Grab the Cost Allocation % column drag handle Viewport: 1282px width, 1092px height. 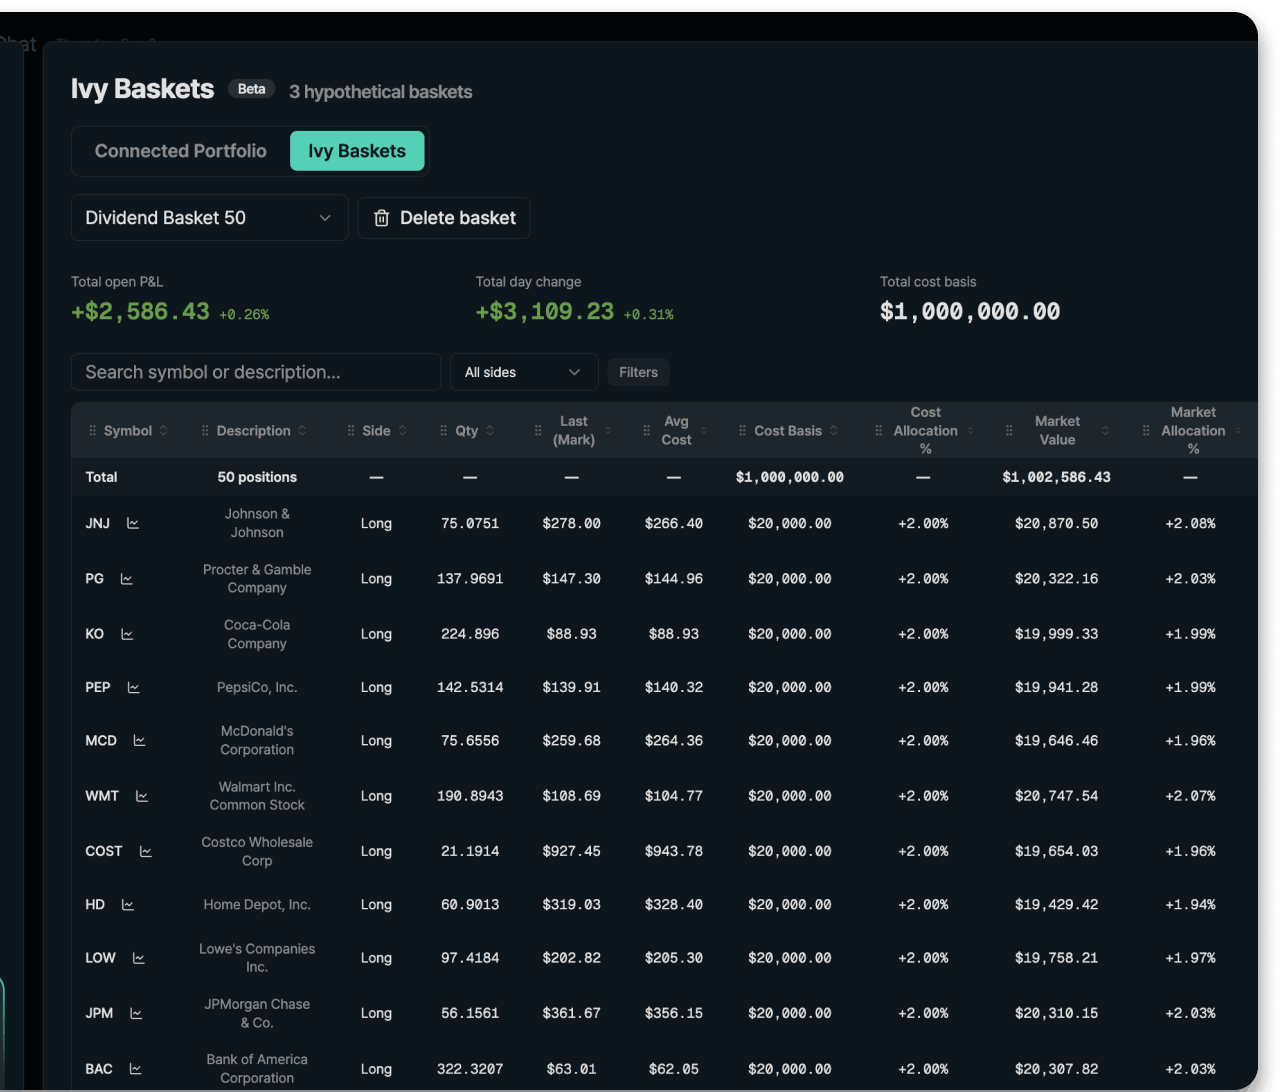coord(879,431)
